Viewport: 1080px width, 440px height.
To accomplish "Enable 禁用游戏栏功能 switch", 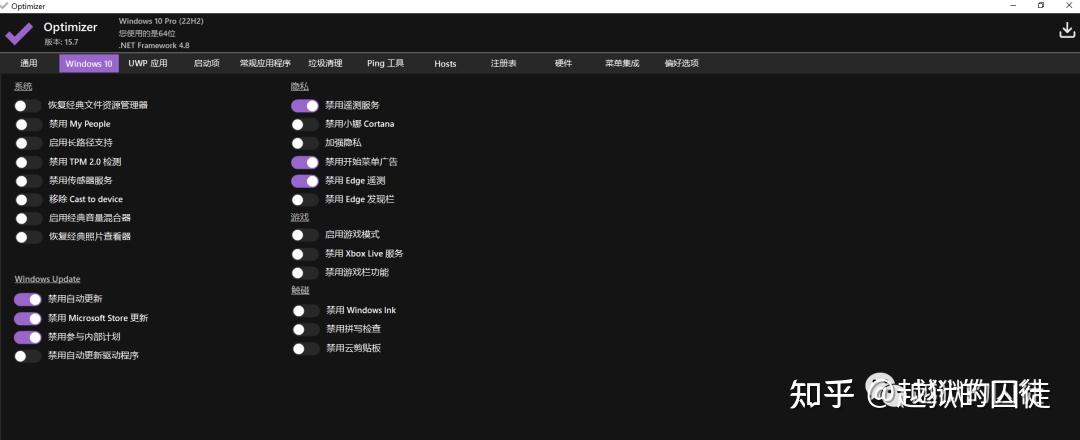I will tap(304, 272).
